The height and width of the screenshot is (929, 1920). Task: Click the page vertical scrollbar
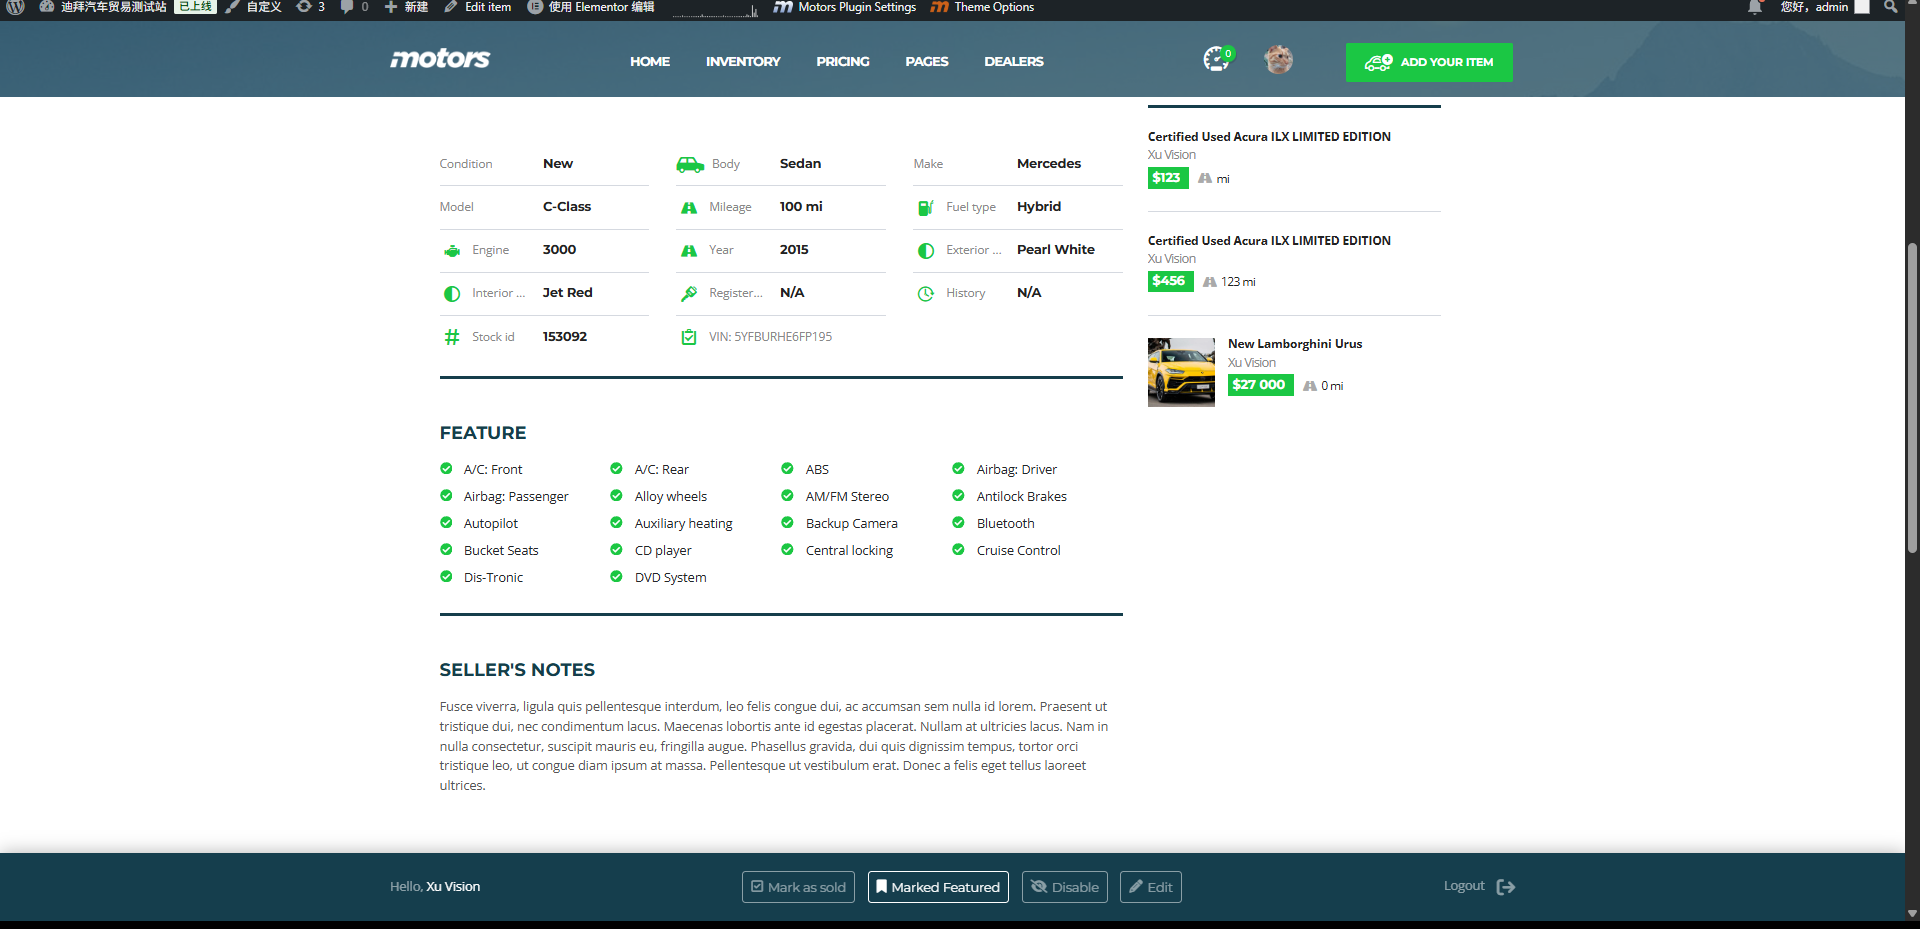pyautogui.click(x=1912, y=397)
